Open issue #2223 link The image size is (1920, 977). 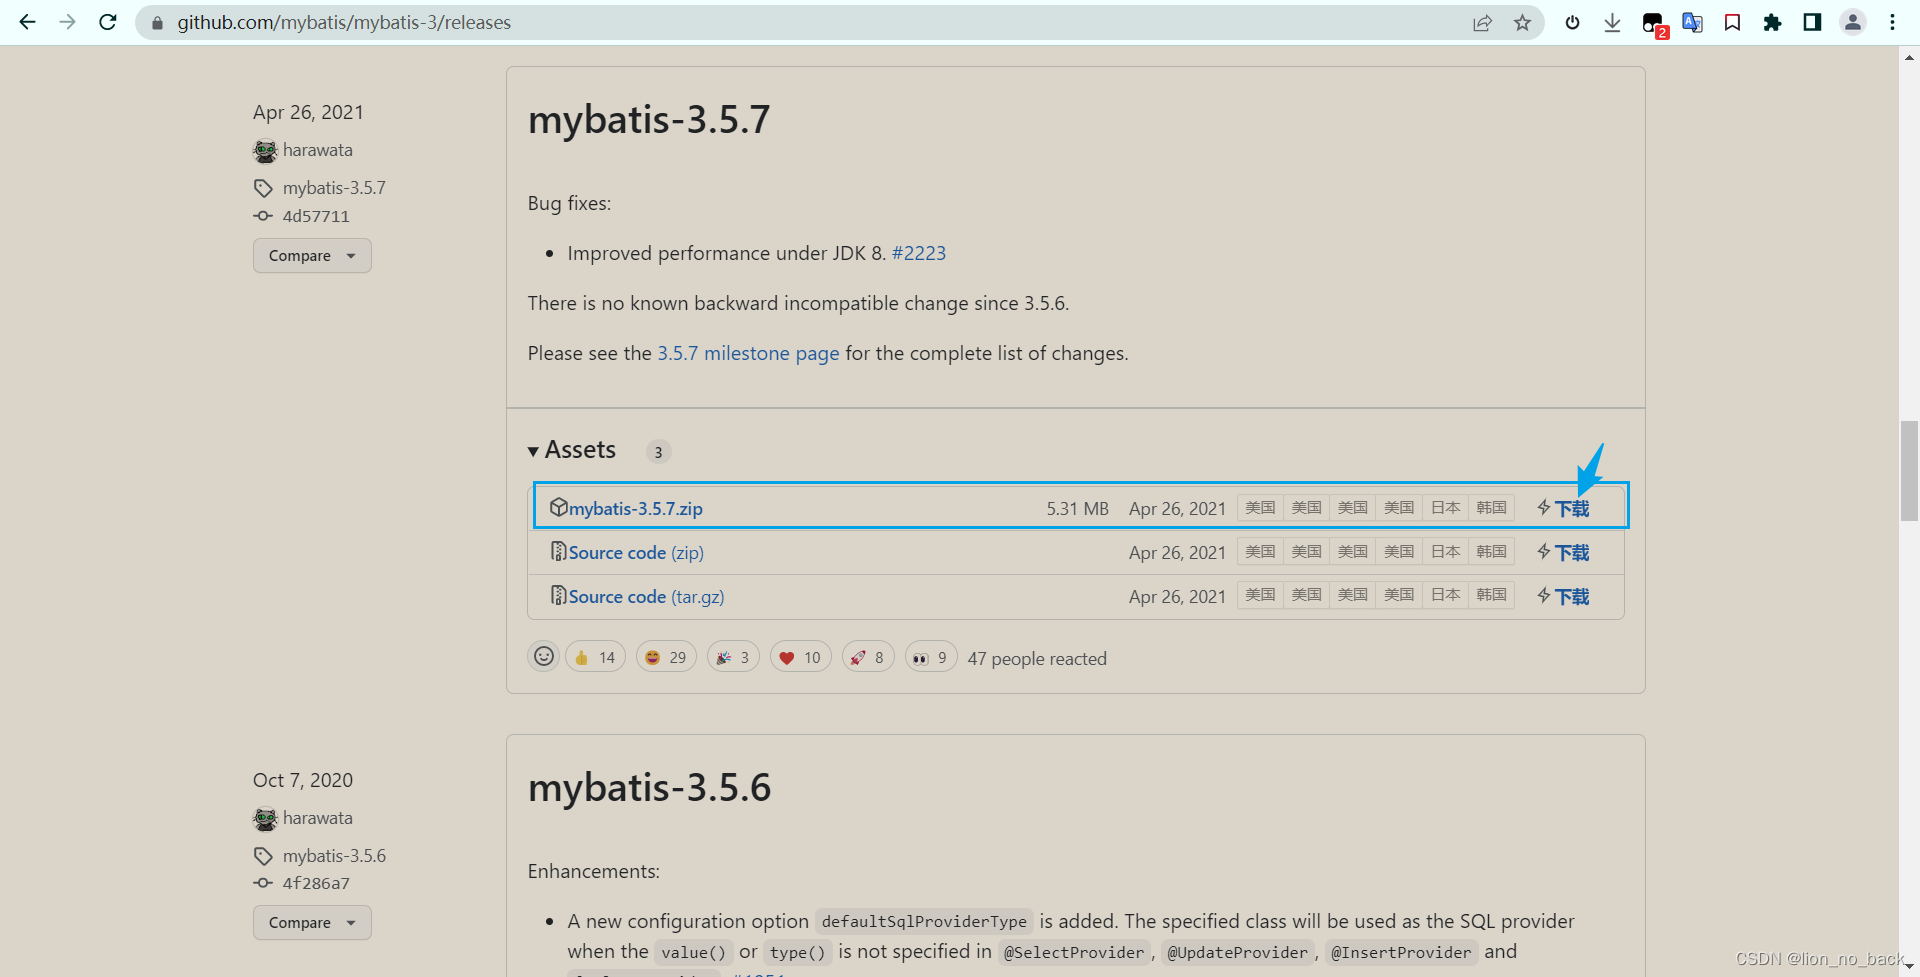pyautogui.click(x=918, y=253)
